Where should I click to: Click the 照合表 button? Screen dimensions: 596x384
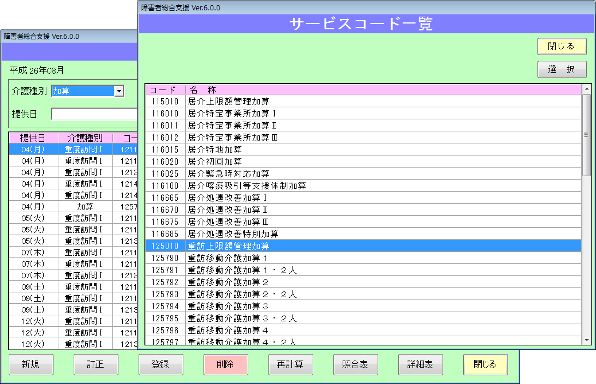pos(355,364)
